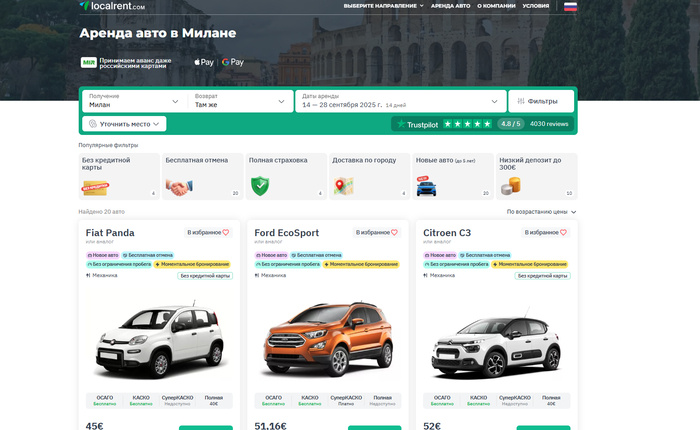Click the Trustpilot star logo
This screenshot has width=700, height=430.
(x=401, y=124)
